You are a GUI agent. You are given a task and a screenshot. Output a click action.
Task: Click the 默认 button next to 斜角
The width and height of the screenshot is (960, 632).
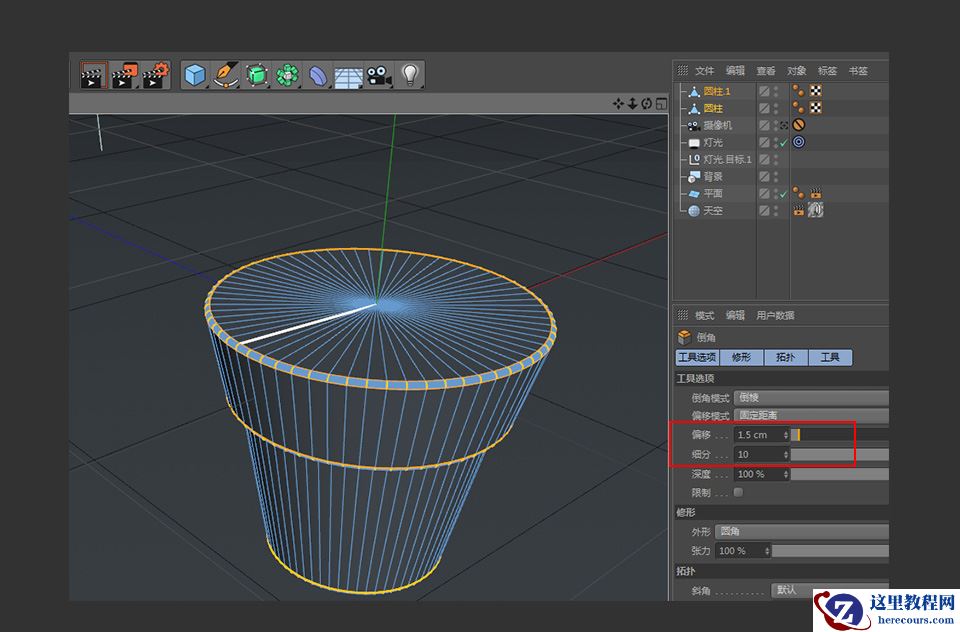pyautogui.click(x=787, y=587)
